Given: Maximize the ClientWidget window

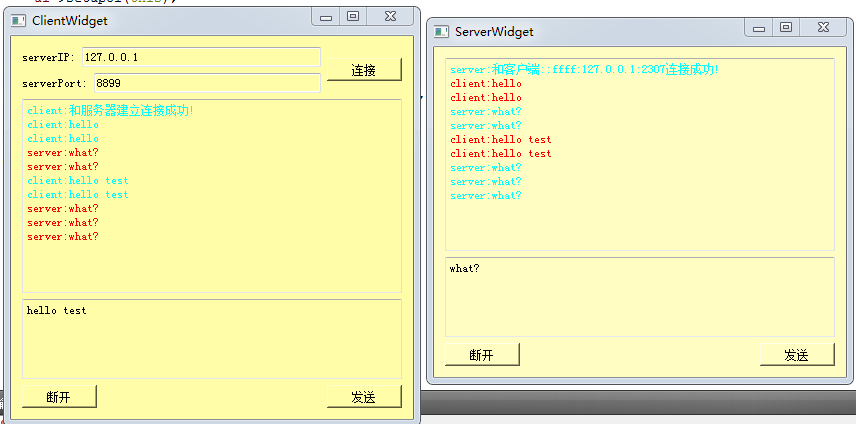Looking at the screenshot, I should click(353, 17).
